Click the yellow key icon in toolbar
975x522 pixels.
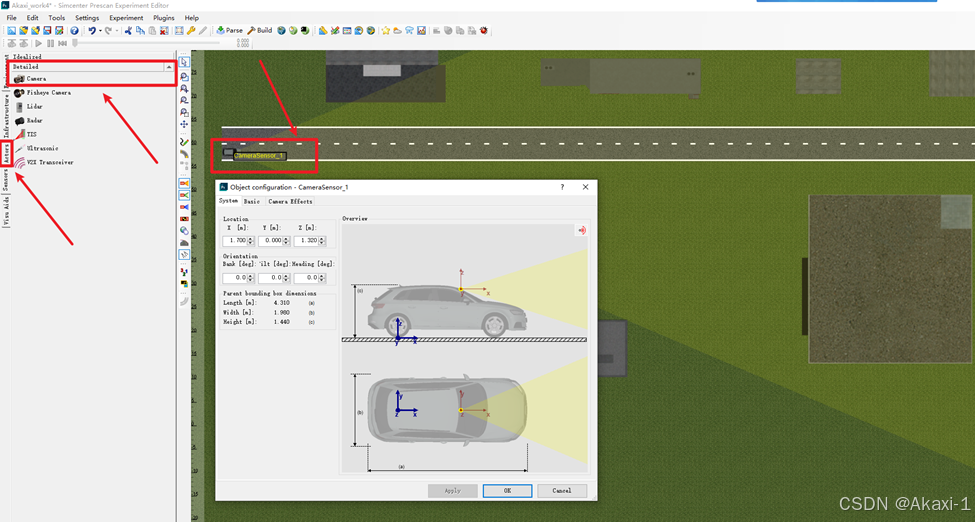point(191,30)
